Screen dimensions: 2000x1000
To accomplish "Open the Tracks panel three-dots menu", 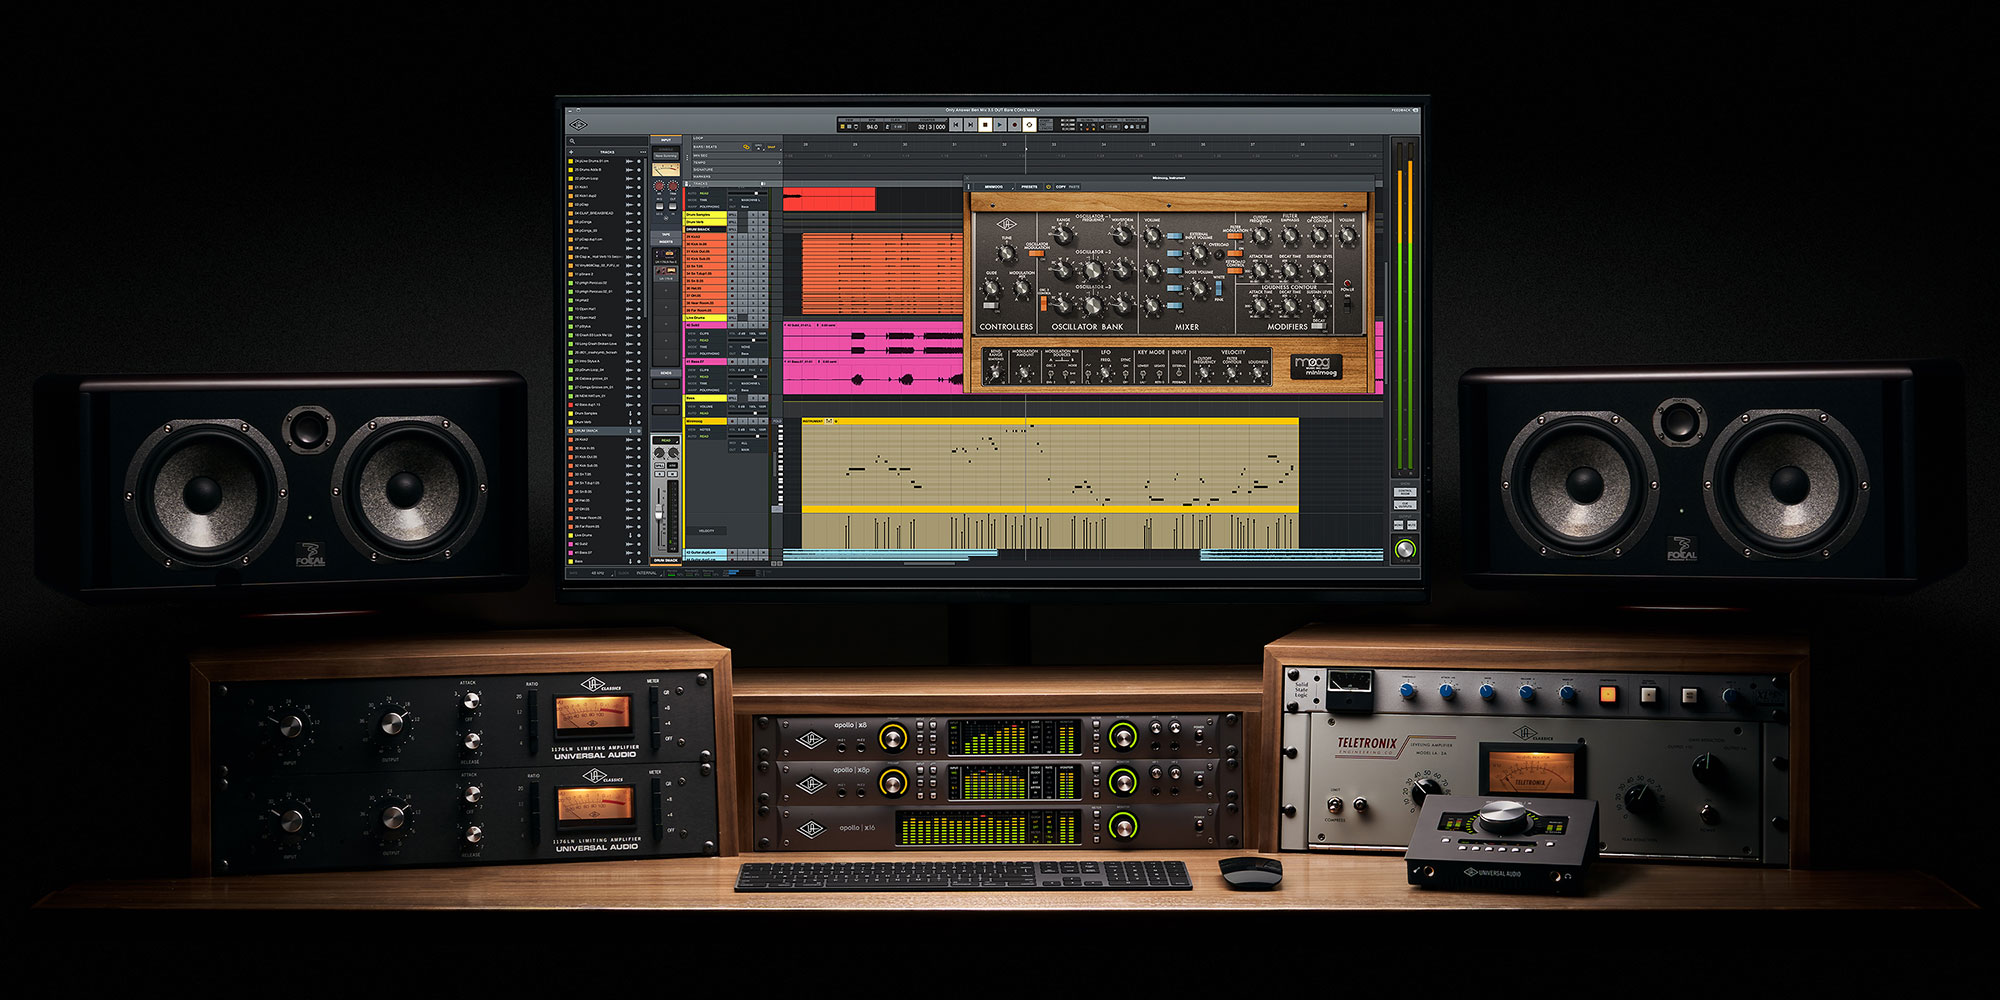I will (x=642, y=152).
